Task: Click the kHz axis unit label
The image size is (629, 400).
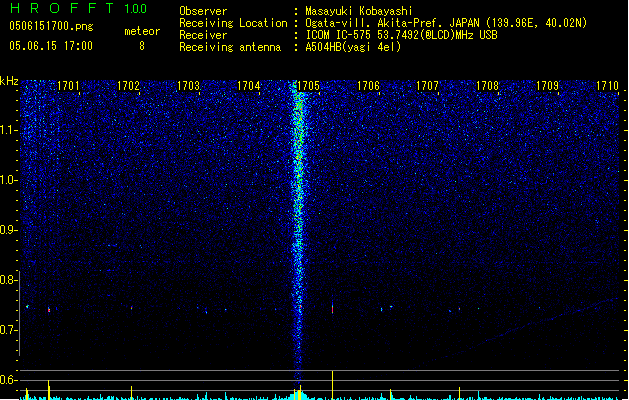Action: [9, 81]
